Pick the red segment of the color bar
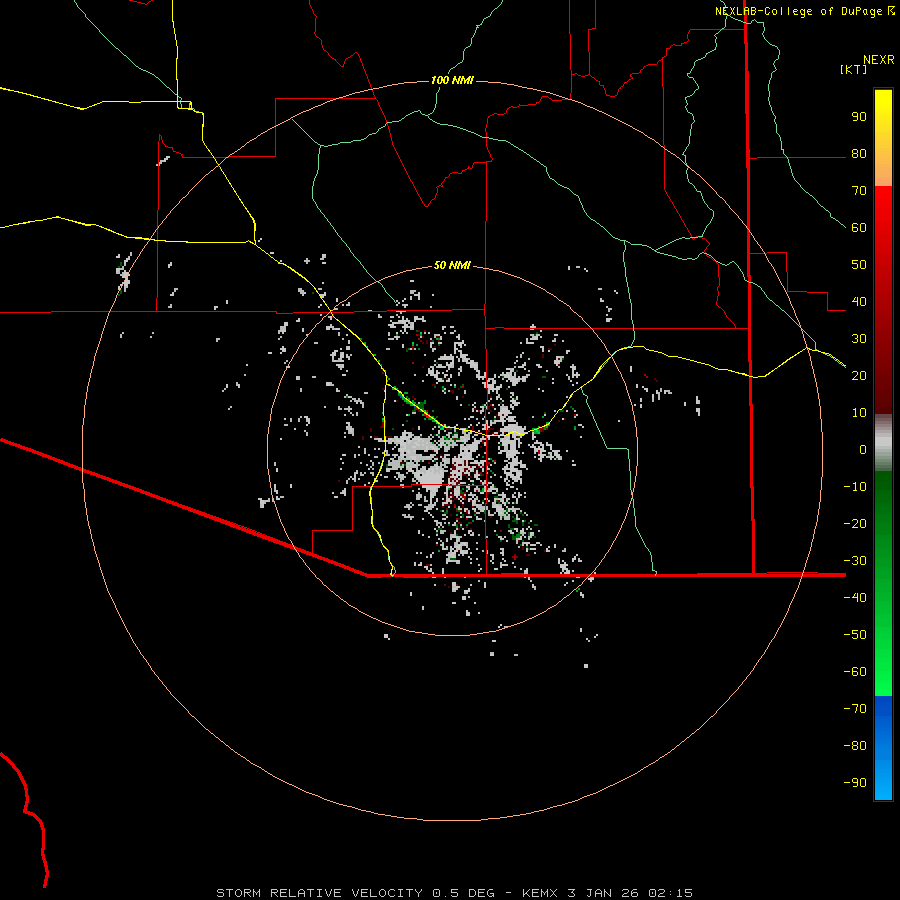Image resolution: width=900 pixels, height=900 pixels. [883, 300]
